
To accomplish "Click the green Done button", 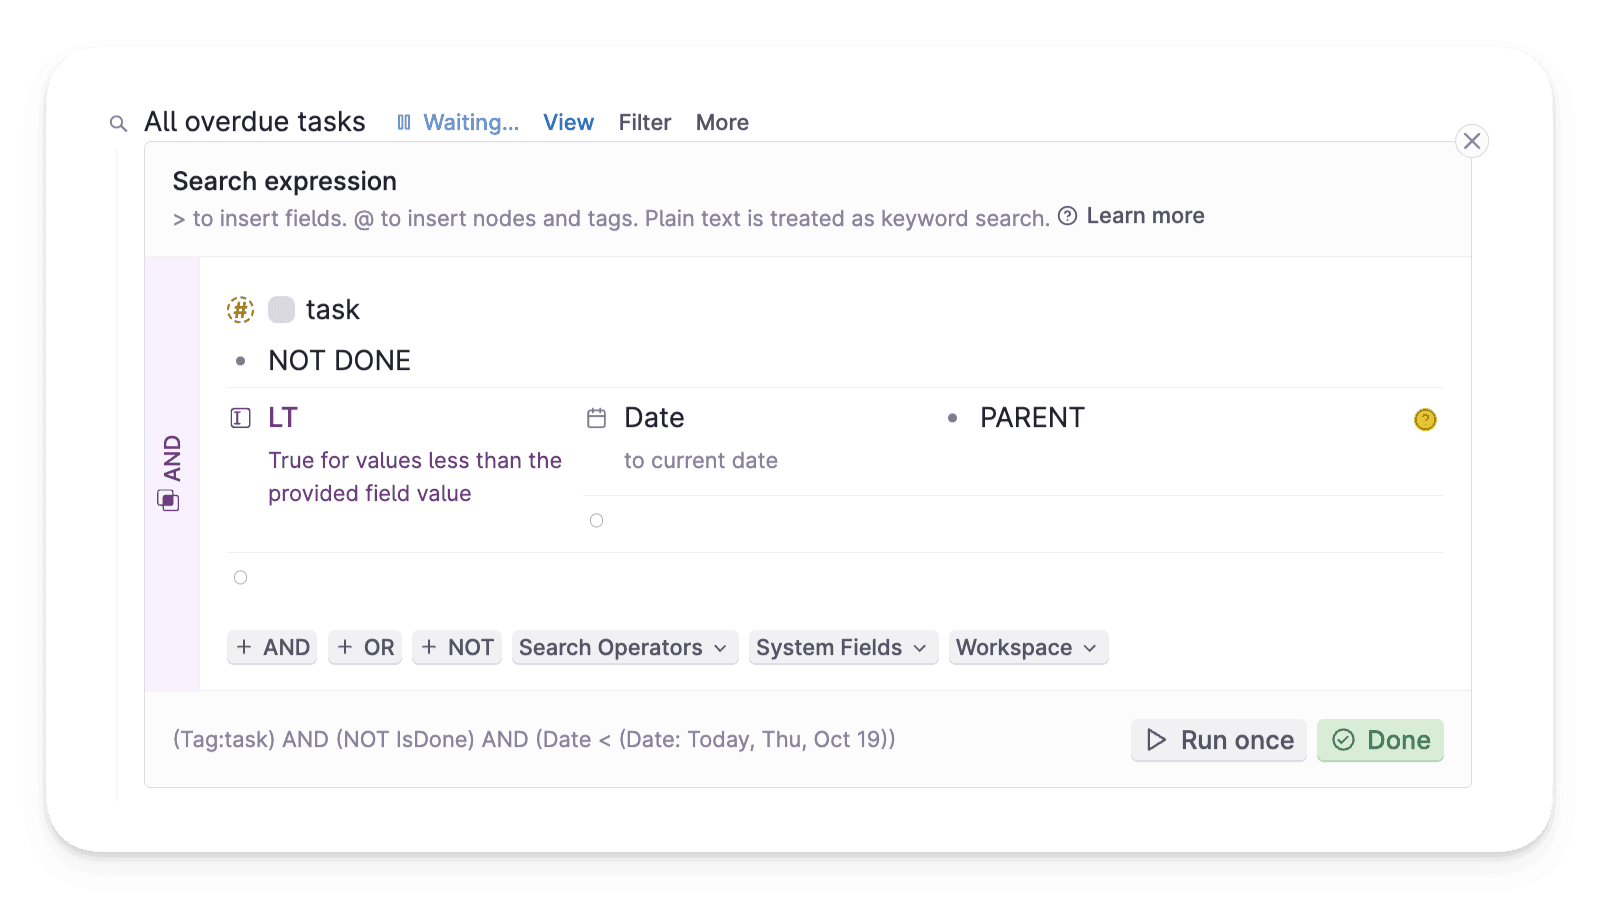I will (1380, 740).
